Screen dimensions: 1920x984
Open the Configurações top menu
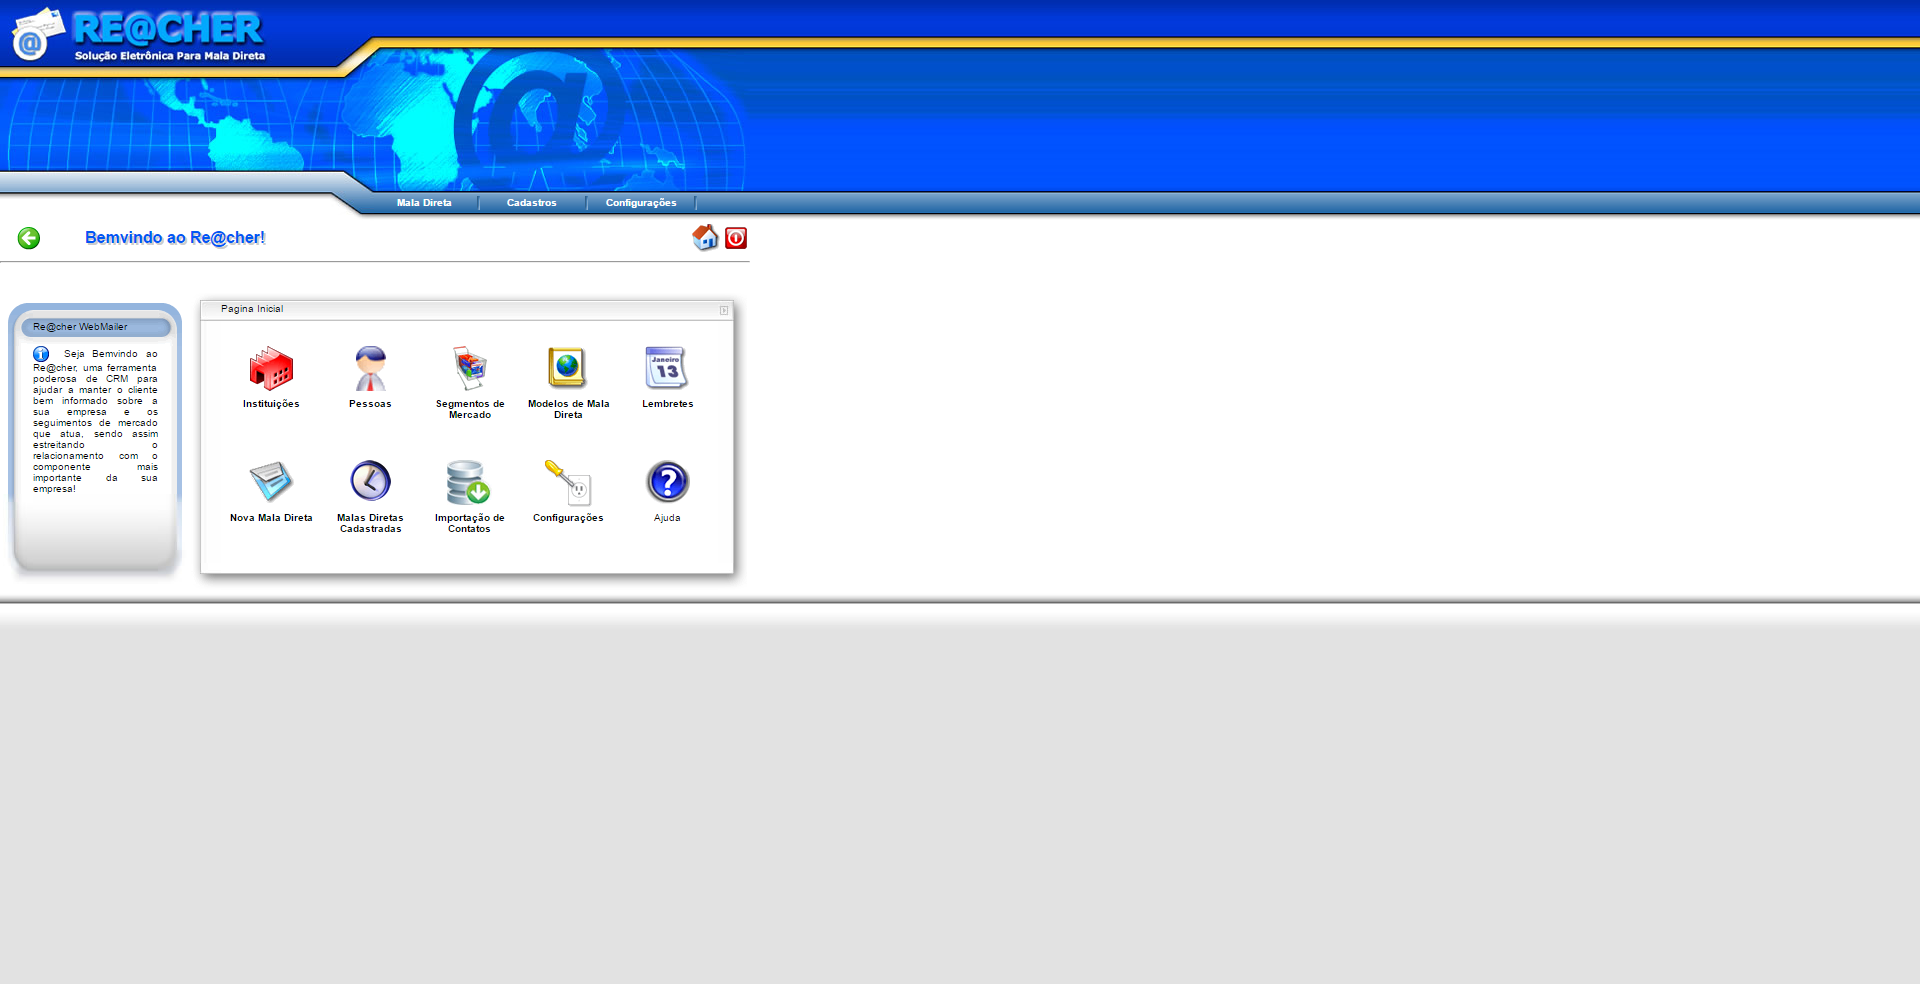pyautogui.click(x=641, y=203)
